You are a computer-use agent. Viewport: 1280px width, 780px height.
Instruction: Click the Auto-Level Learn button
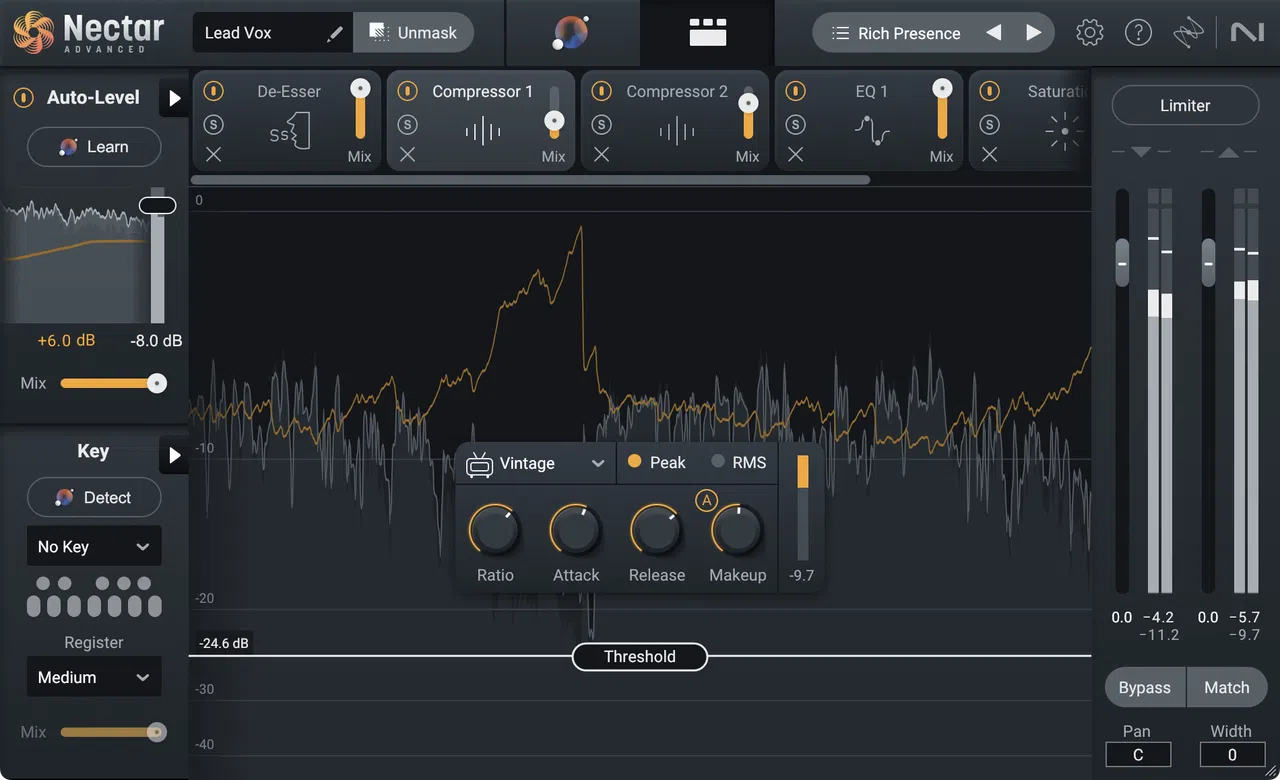(x=93, y=146)
